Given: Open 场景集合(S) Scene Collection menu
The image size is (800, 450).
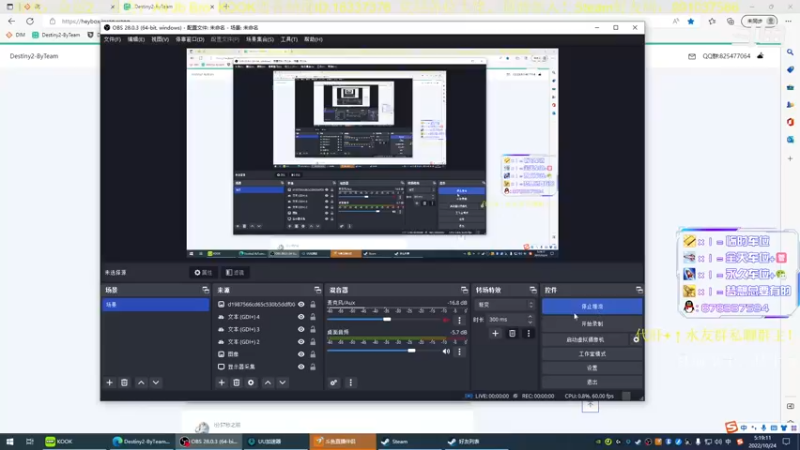Looking at the screenshot, I should click(x=260, y=39).
